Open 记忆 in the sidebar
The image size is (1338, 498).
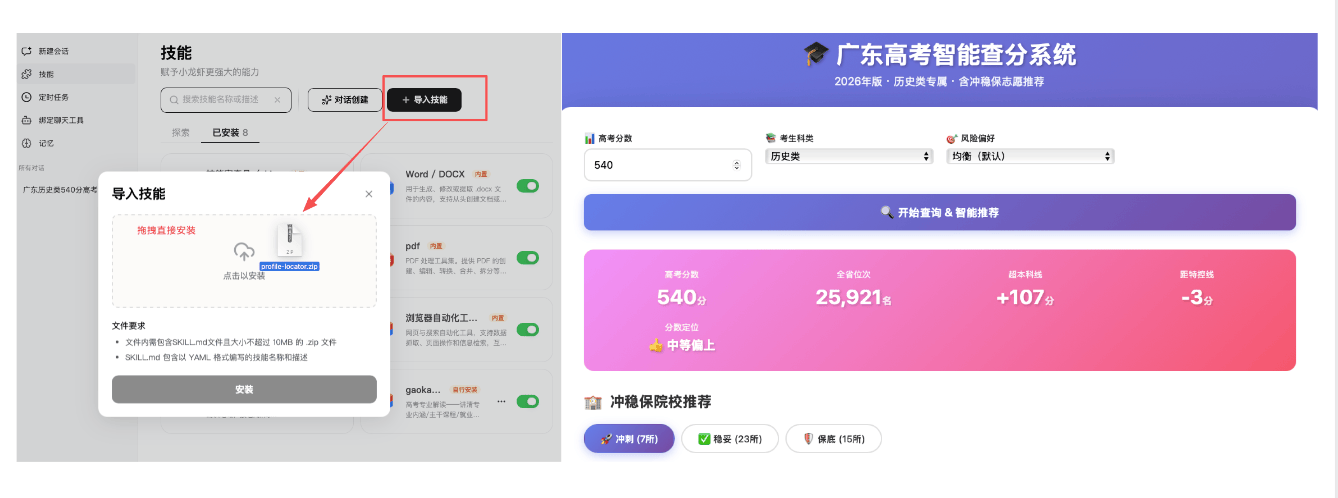(x=46, y=143)
